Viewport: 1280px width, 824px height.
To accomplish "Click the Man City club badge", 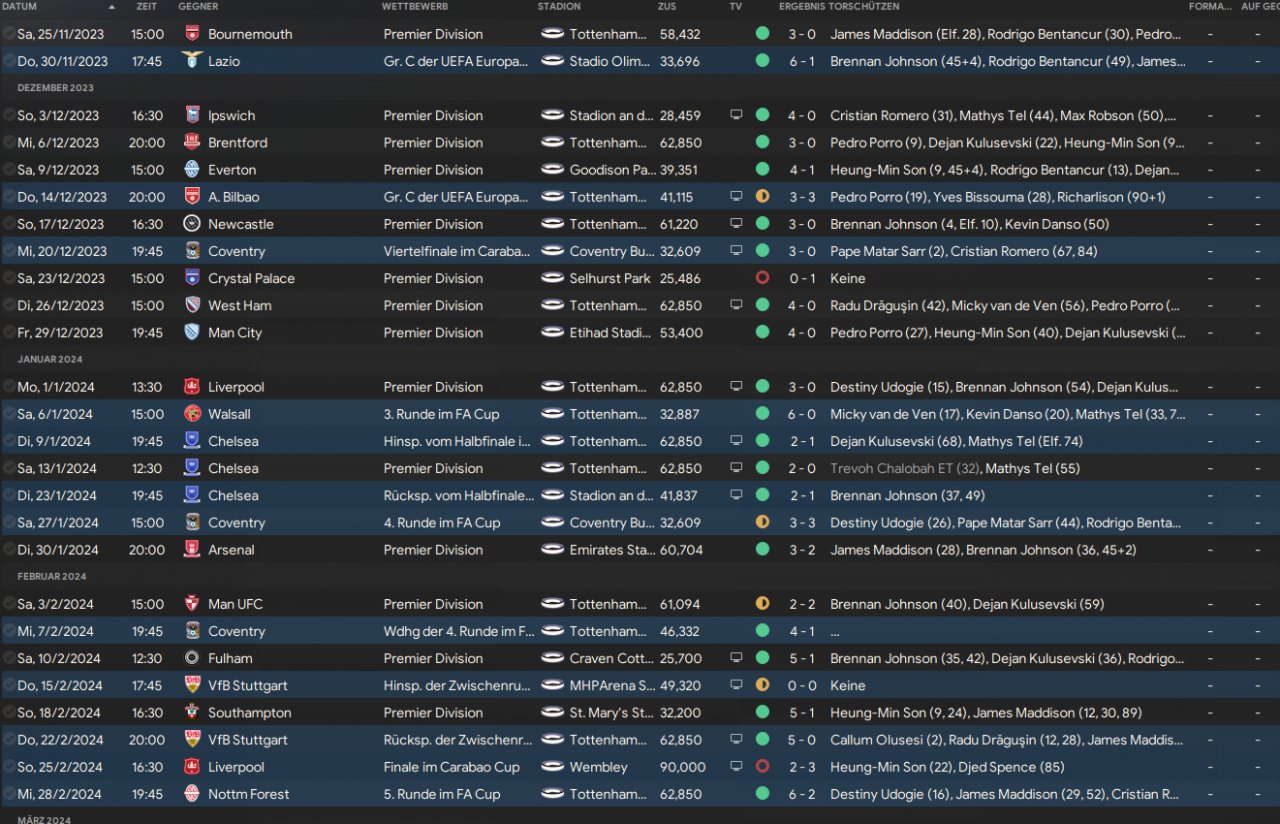I will click(x=192, y=332).
